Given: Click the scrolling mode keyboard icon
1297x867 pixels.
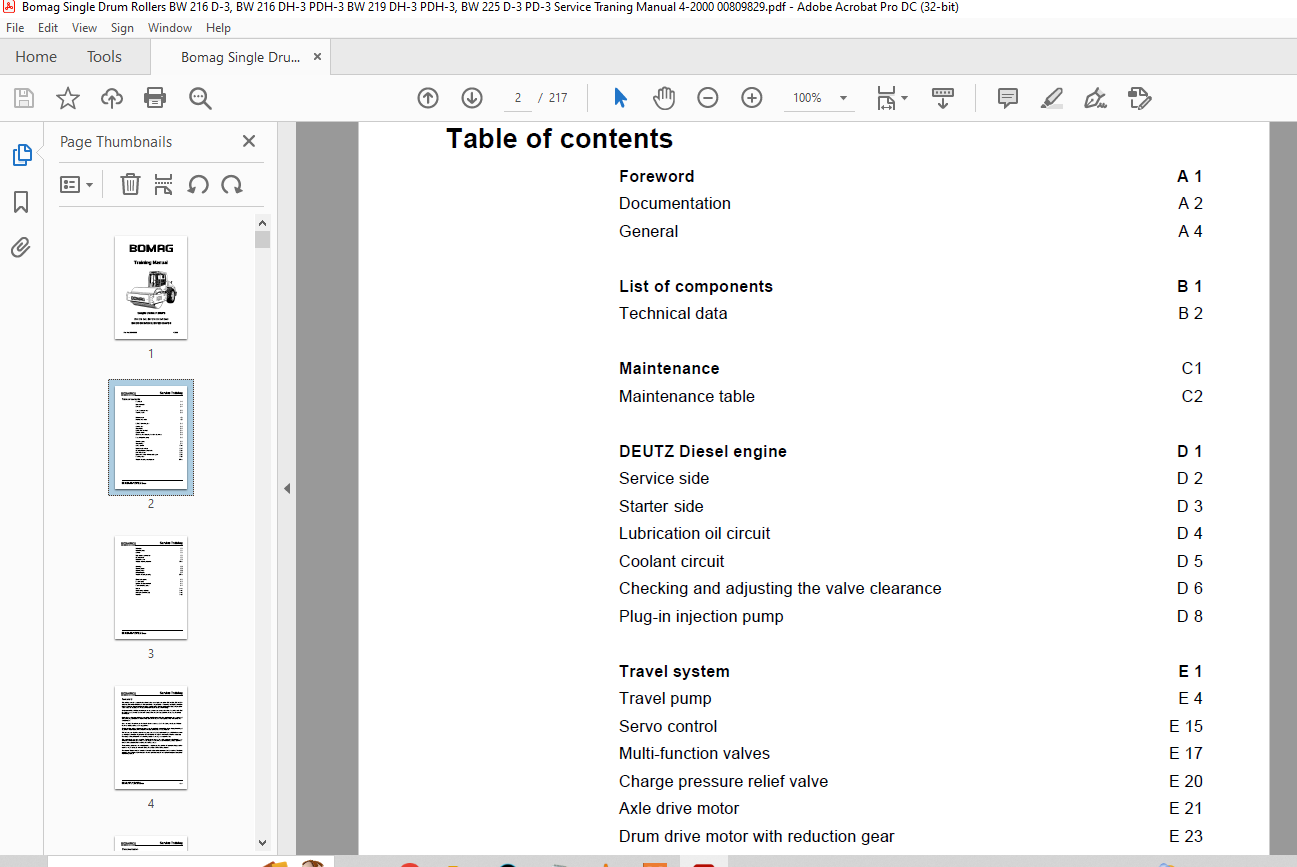Looking at the screenshot, I should [x=943, y=98].
